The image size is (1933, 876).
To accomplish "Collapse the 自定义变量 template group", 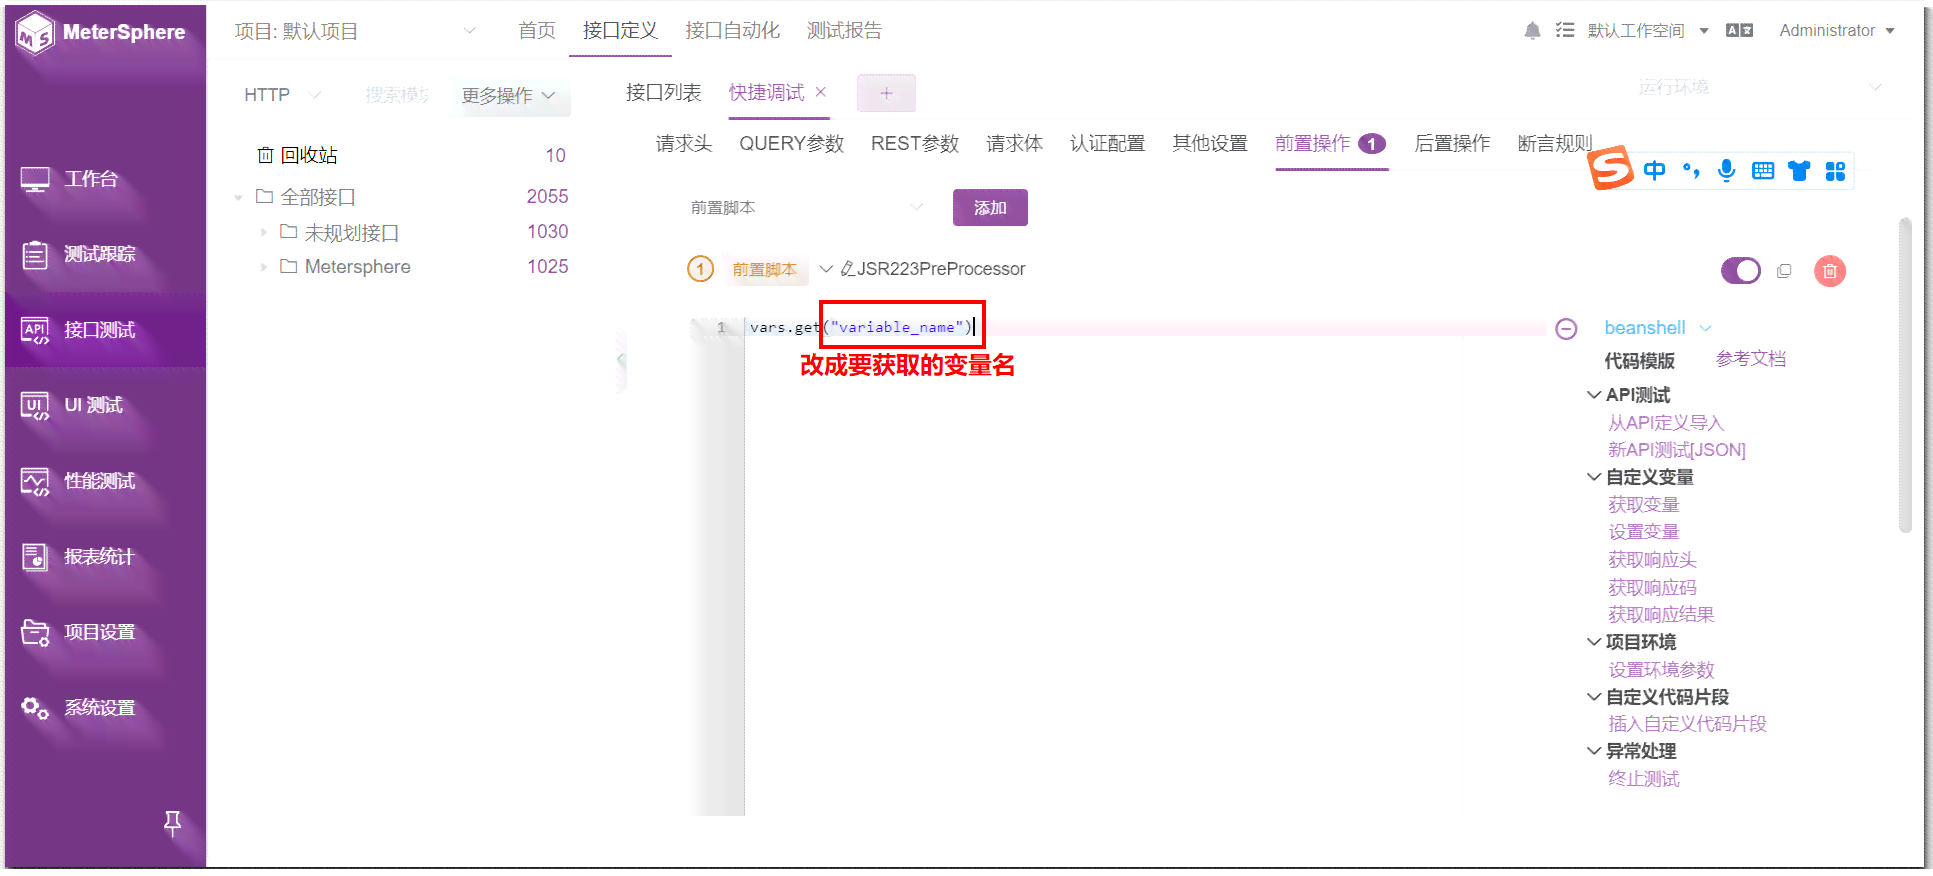I will pos(1594,478).
